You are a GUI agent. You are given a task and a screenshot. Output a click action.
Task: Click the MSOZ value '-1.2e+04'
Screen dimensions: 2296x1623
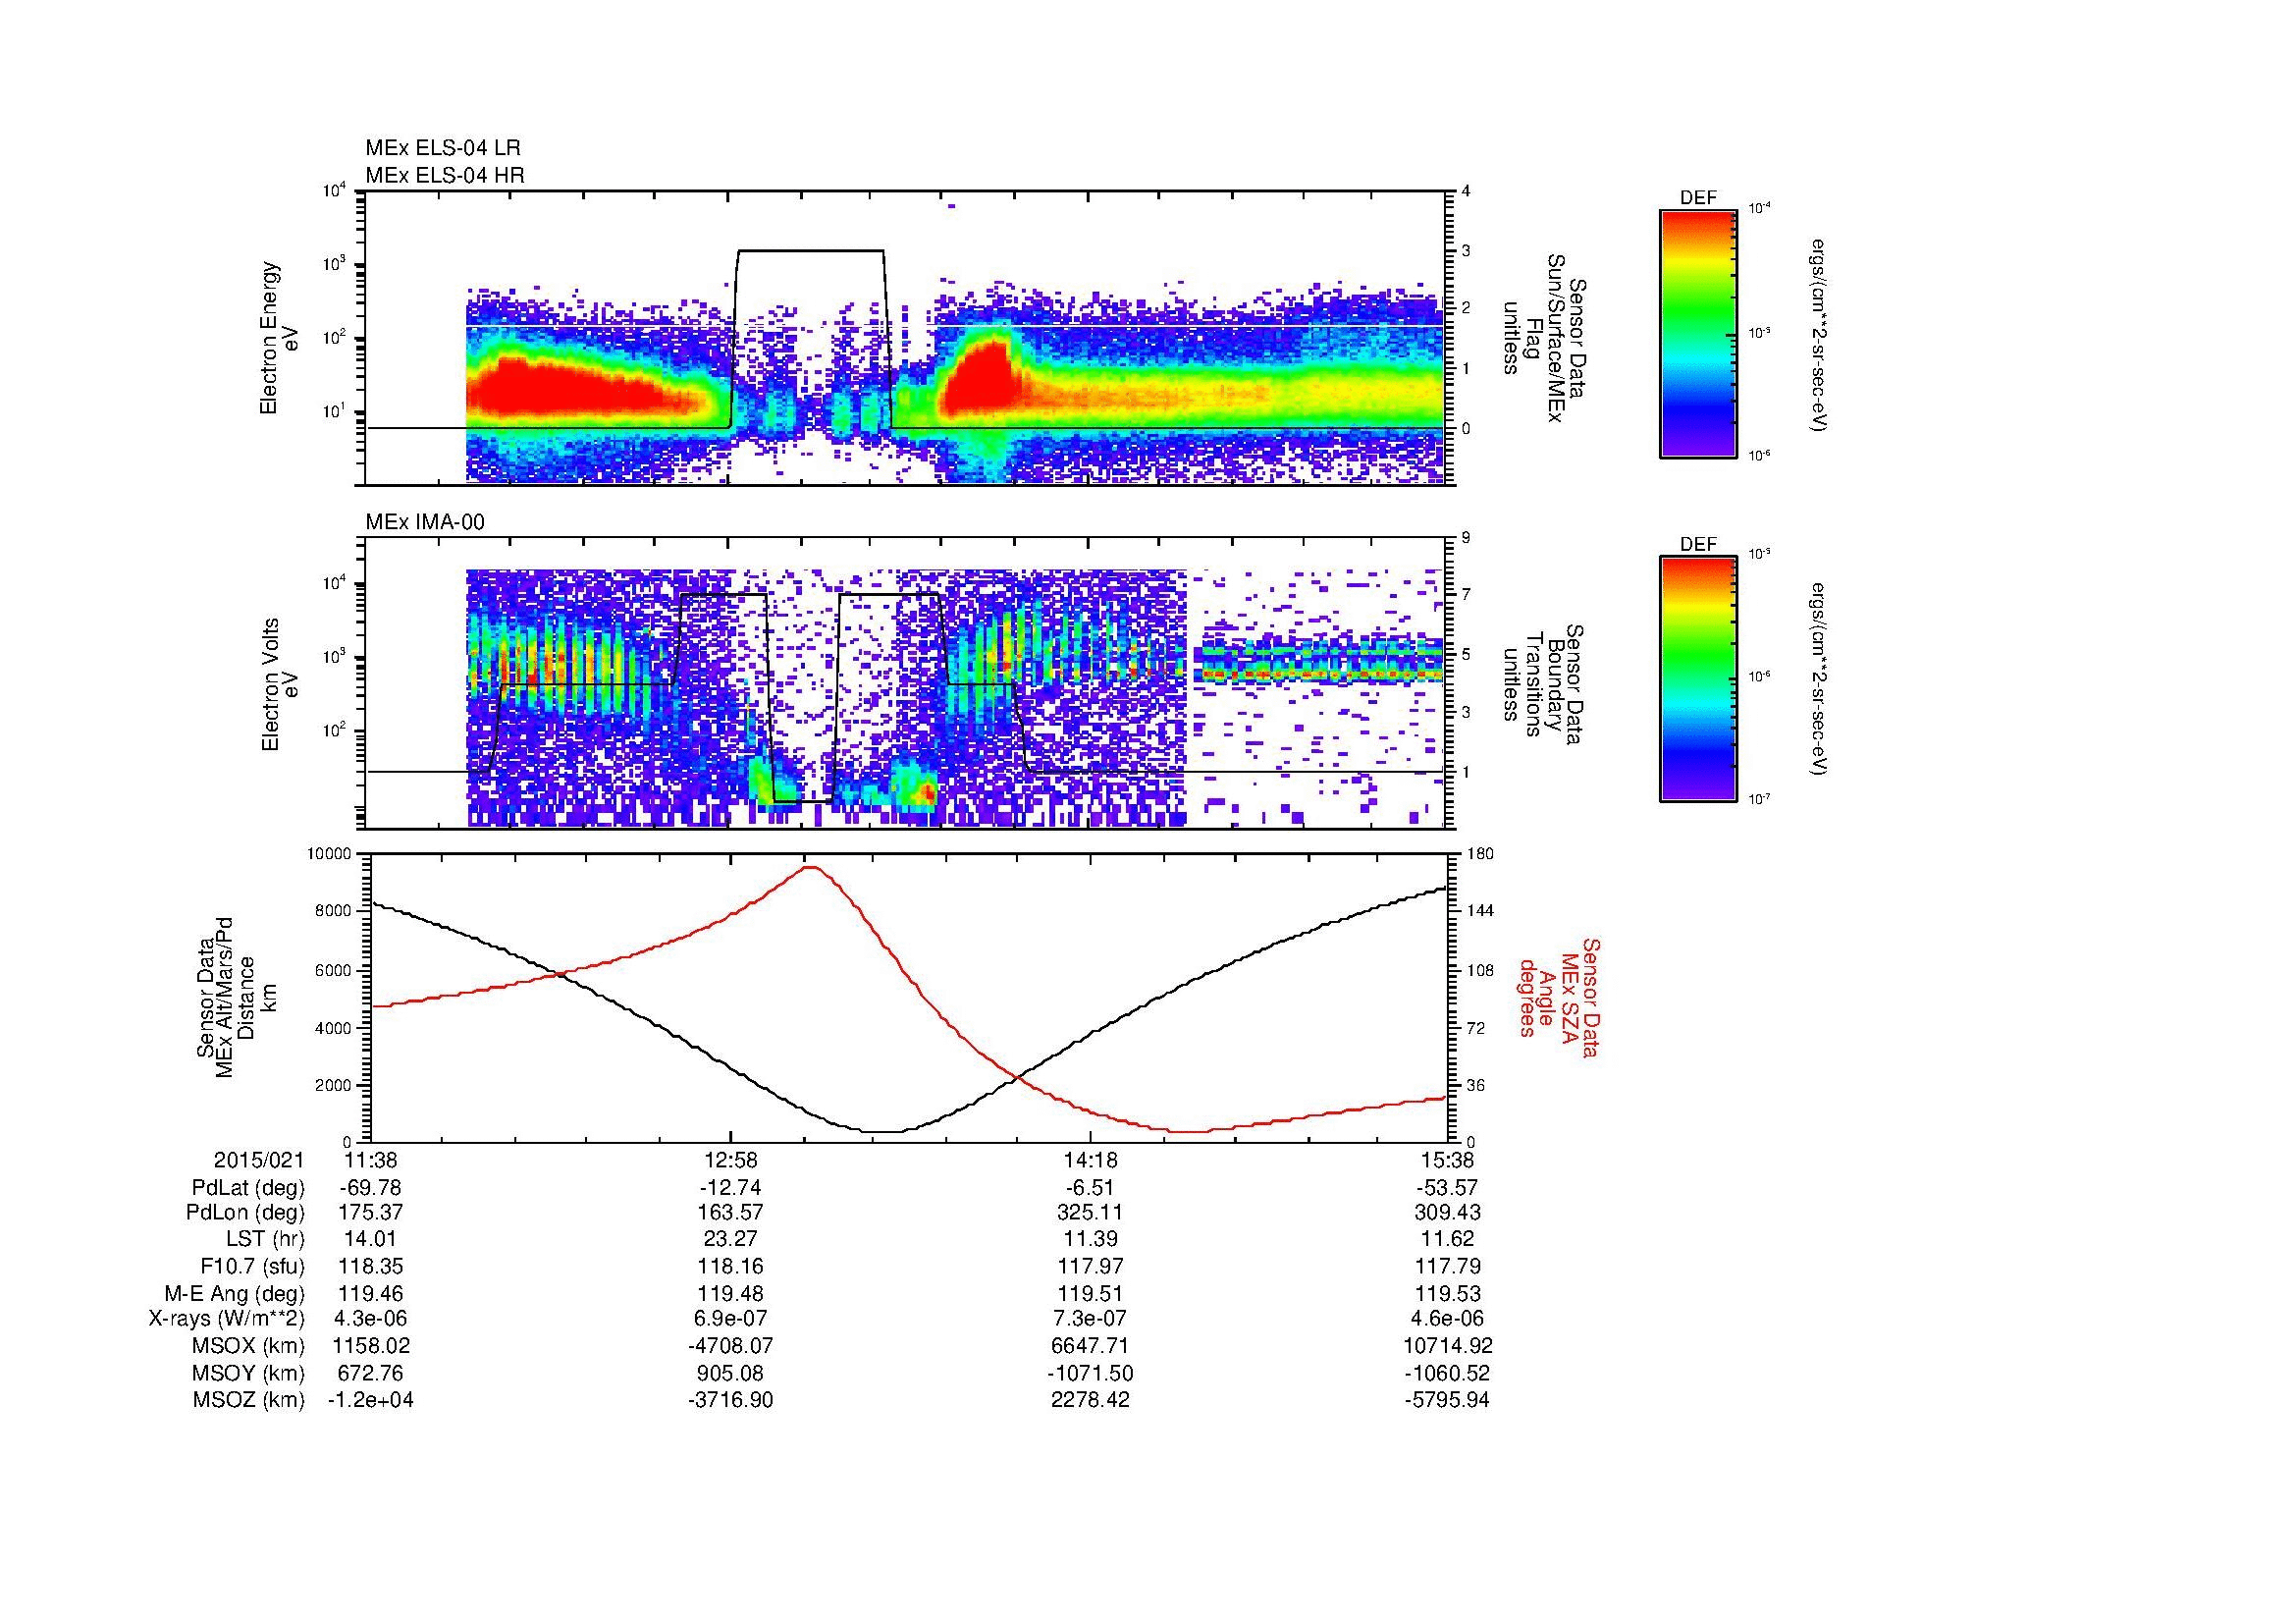pos(371,1400)
